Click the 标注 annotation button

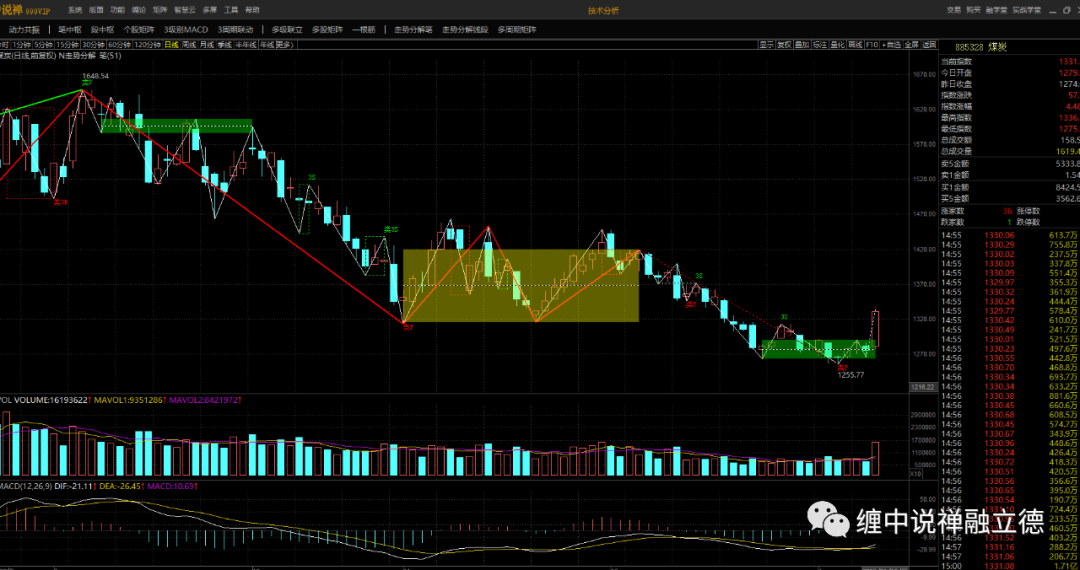pyautogui.click(x=820, y=45)
